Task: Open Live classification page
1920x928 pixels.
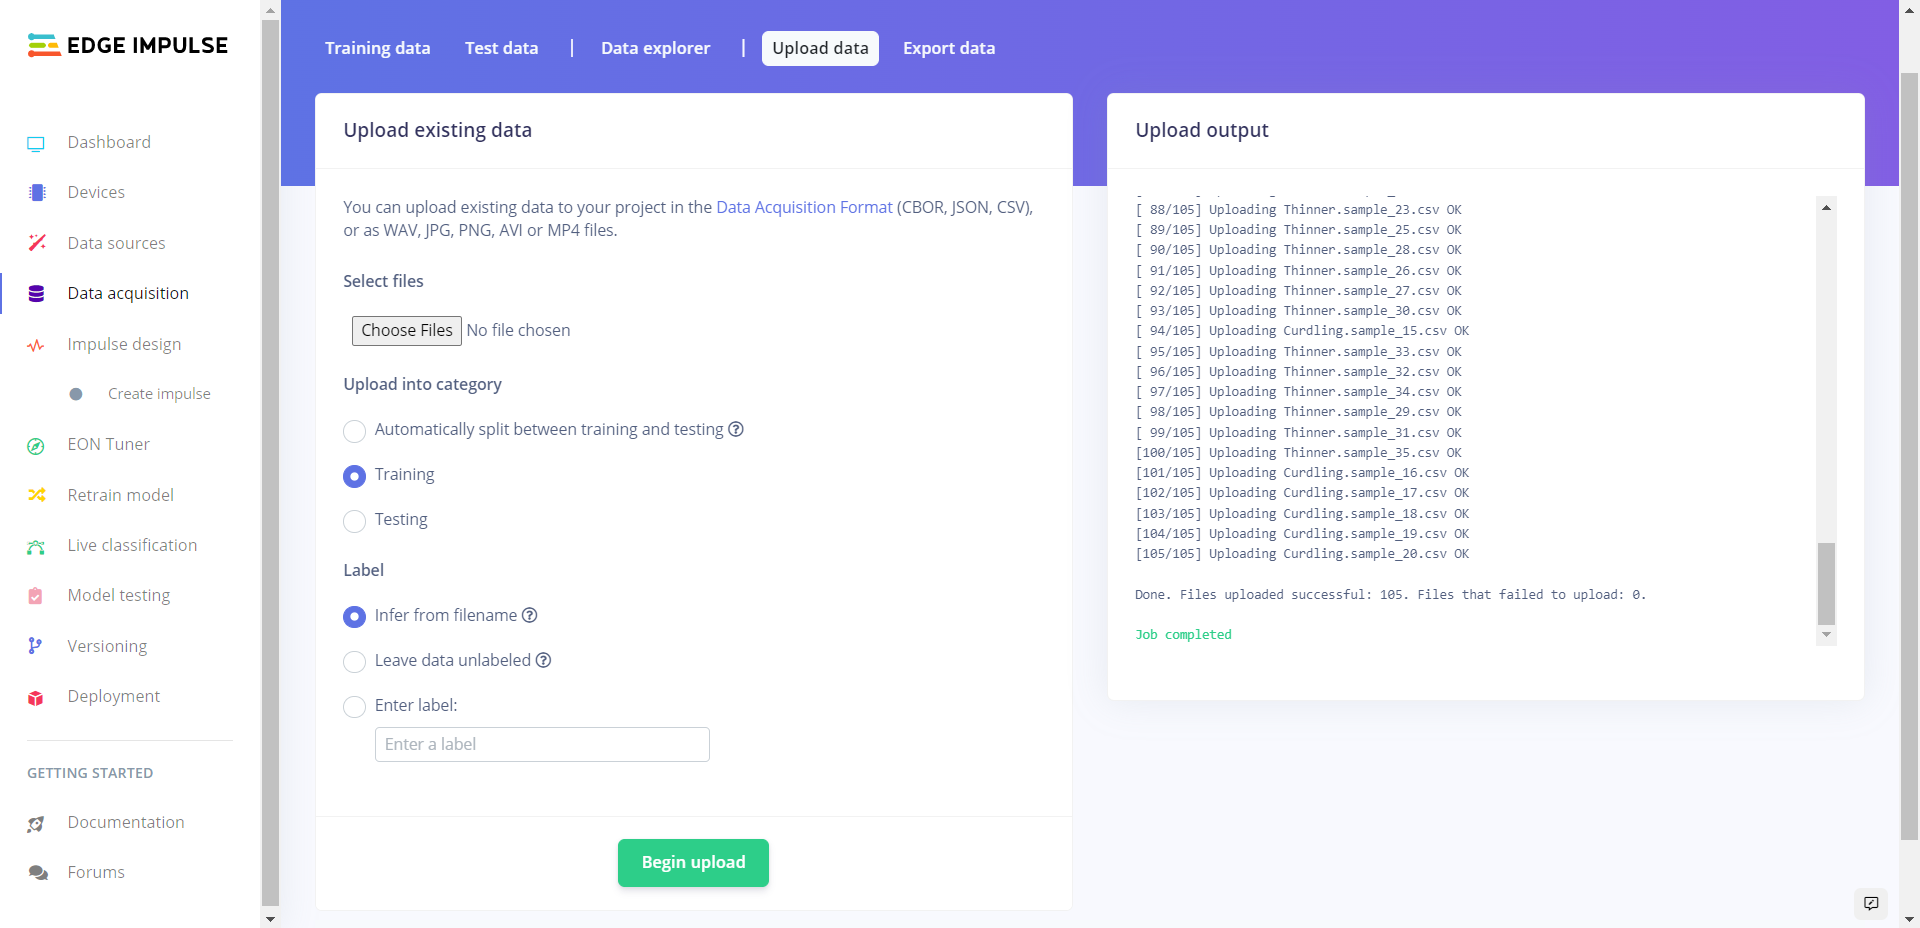Action: pyautogui.click(x=132, y=545)
